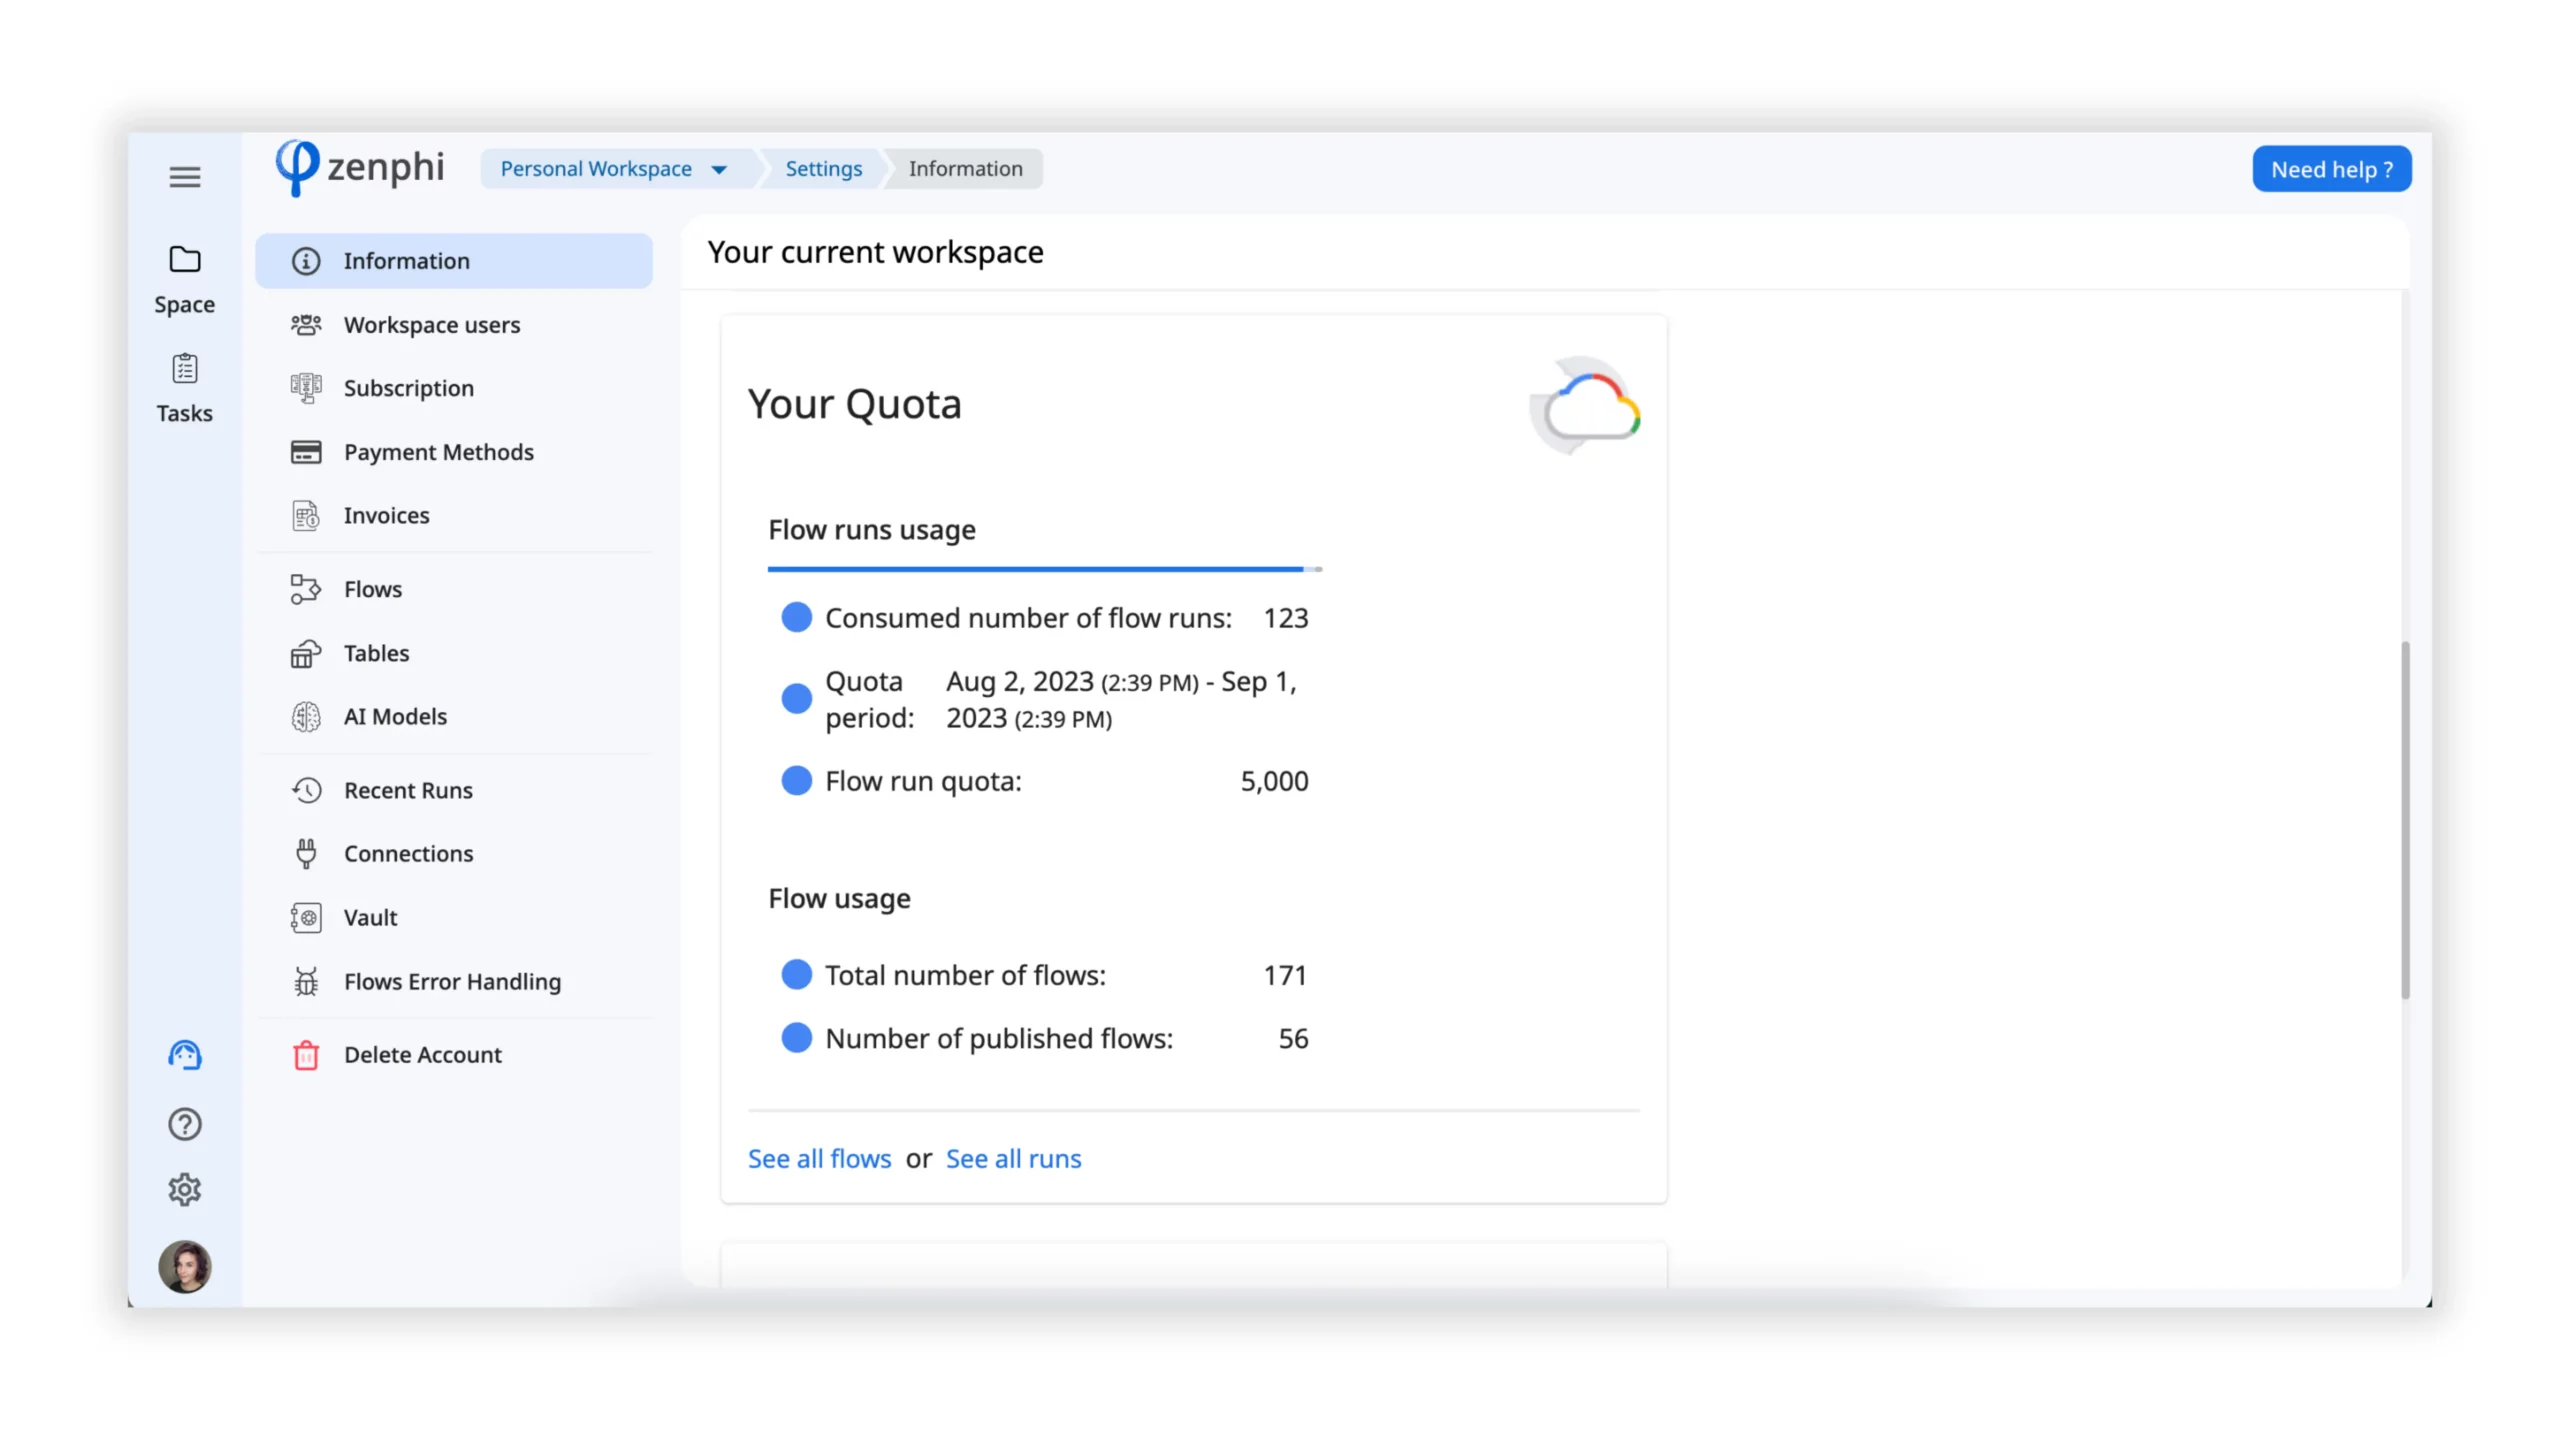
Task: Click the zenphi logo
Action: pyautogui.click(x=360, y=167)
